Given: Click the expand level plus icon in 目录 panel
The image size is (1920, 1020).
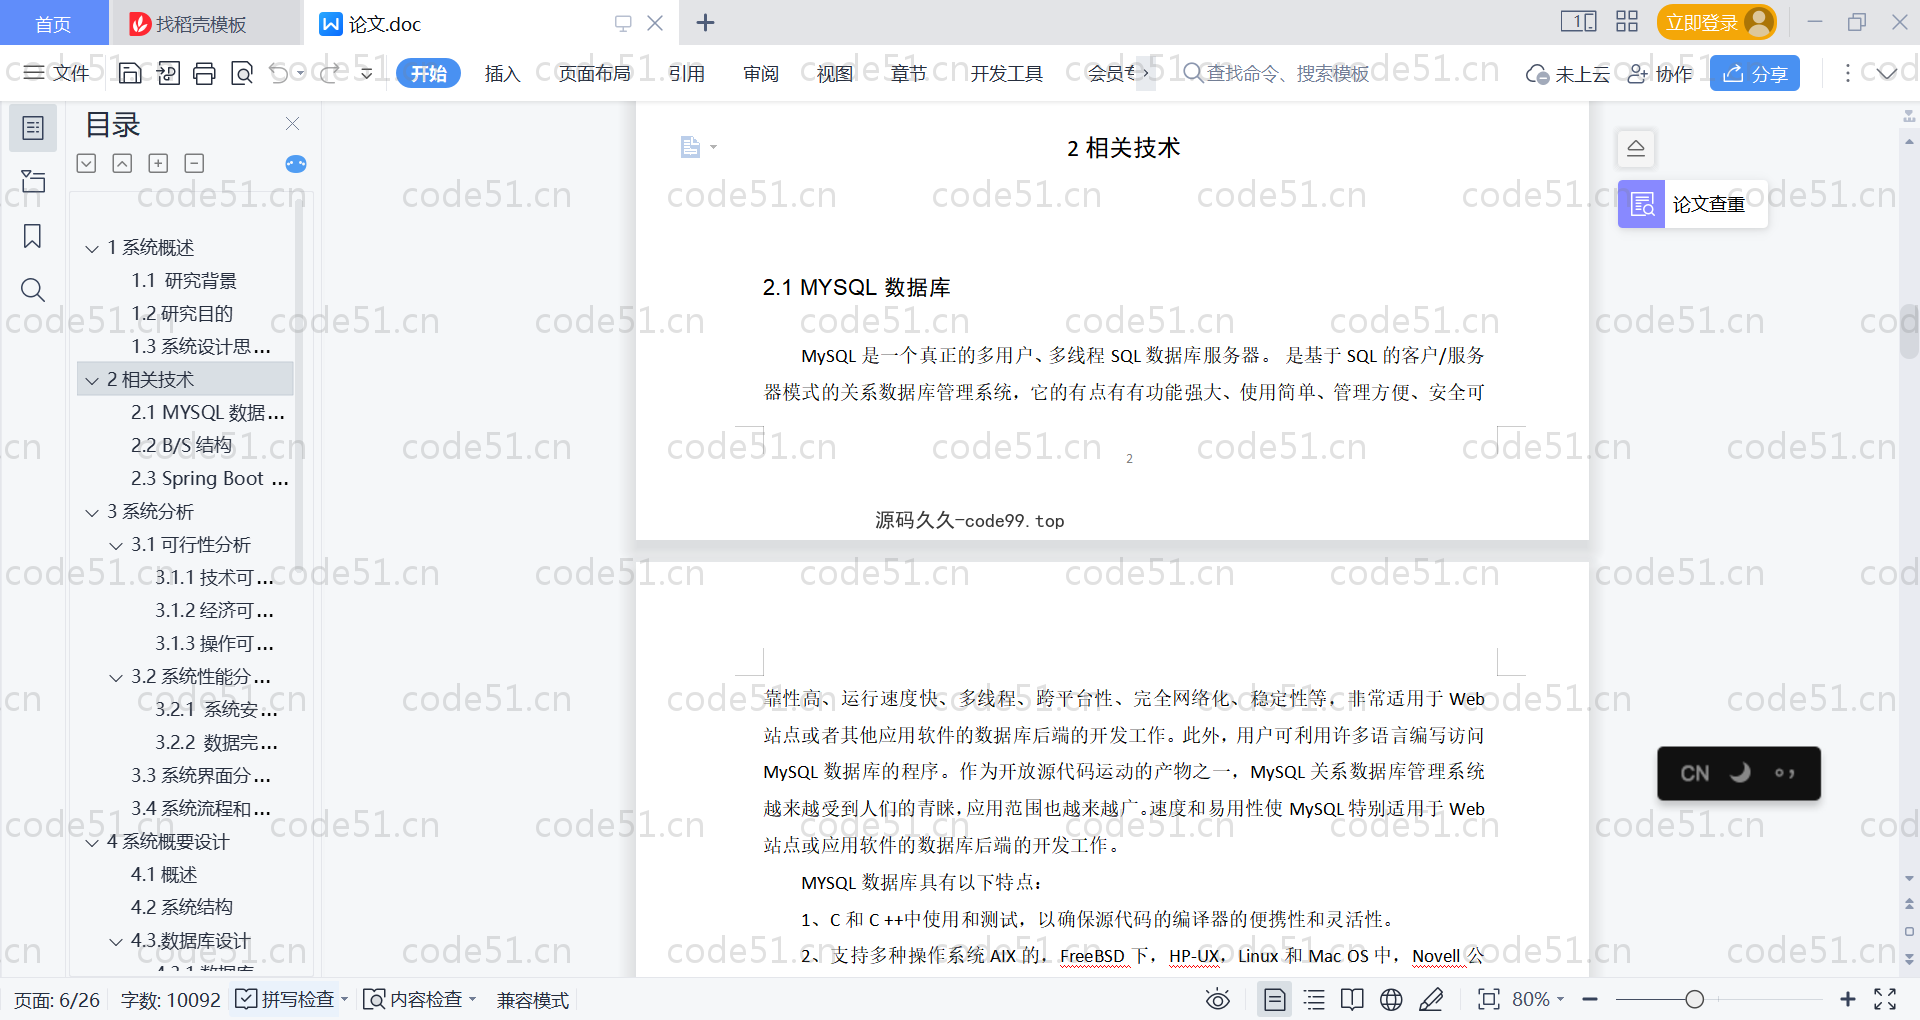Looking at the screenshot, I should 158,163.
